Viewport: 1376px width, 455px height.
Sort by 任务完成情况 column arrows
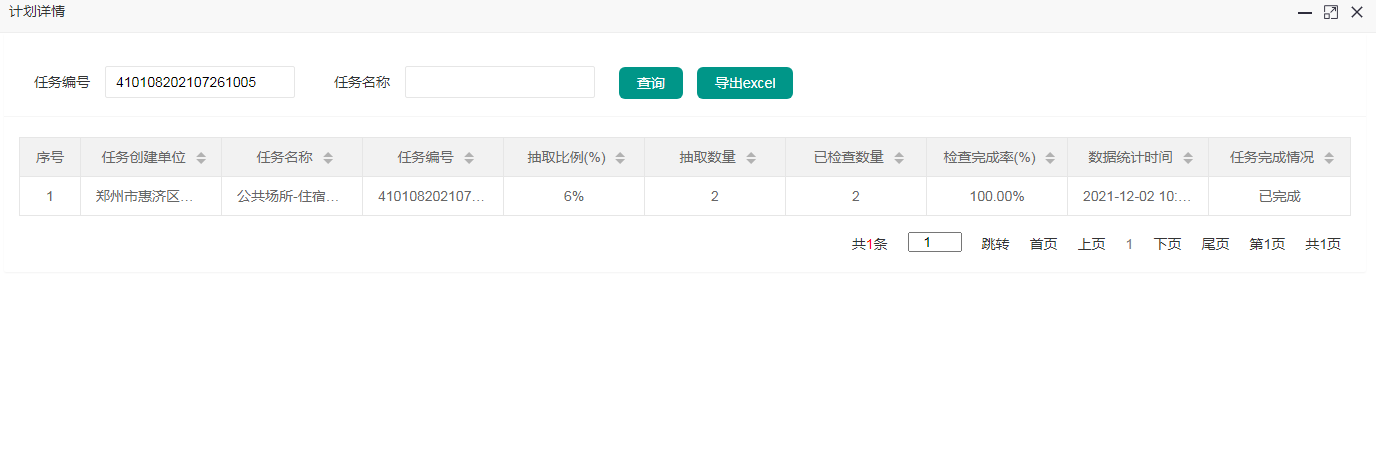tap(1330, 158)
